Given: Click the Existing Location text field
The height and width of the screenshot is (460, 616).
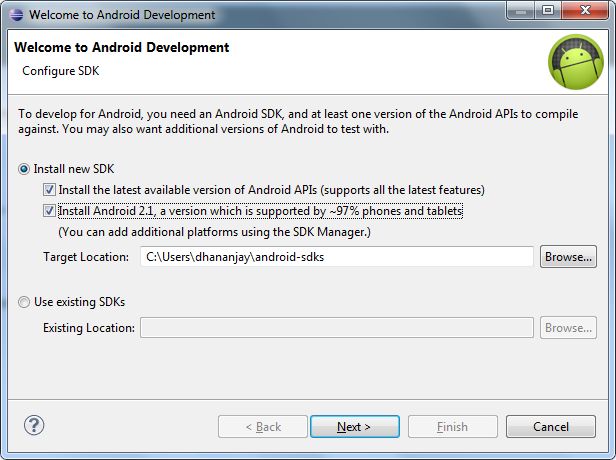Looking at the screenshot, I should coord(336,328).
